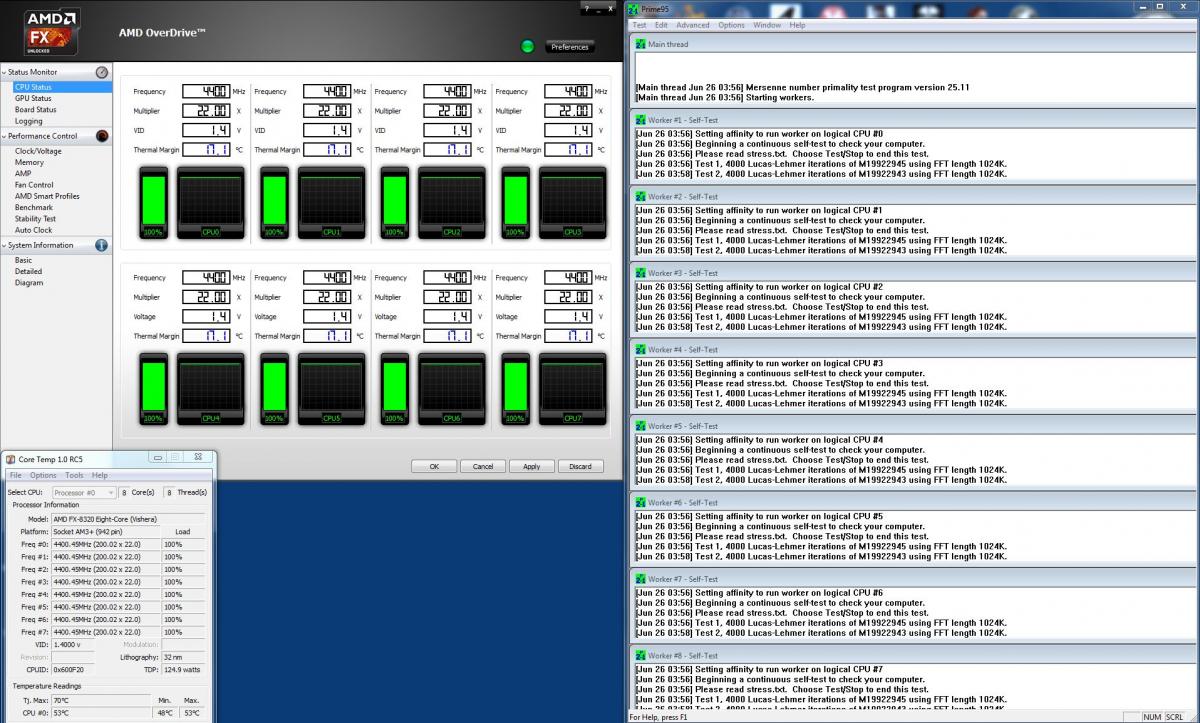Open Prime95 Window menu
The width and height of the screenshot is (1200, 723).
[767, 25]
